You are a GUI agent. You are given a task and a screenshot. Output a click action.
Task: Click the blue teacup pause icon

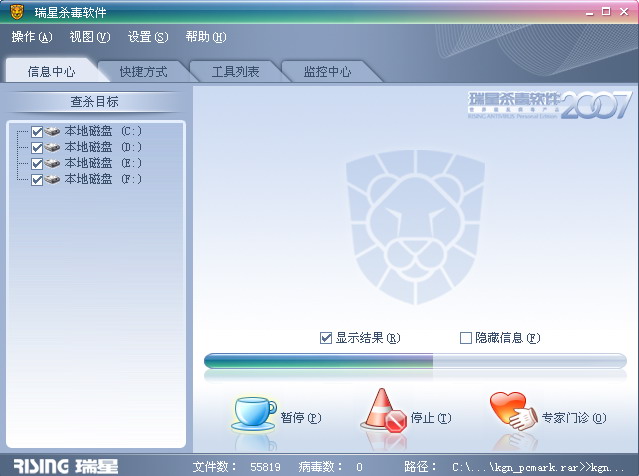[x=254, y=413]
